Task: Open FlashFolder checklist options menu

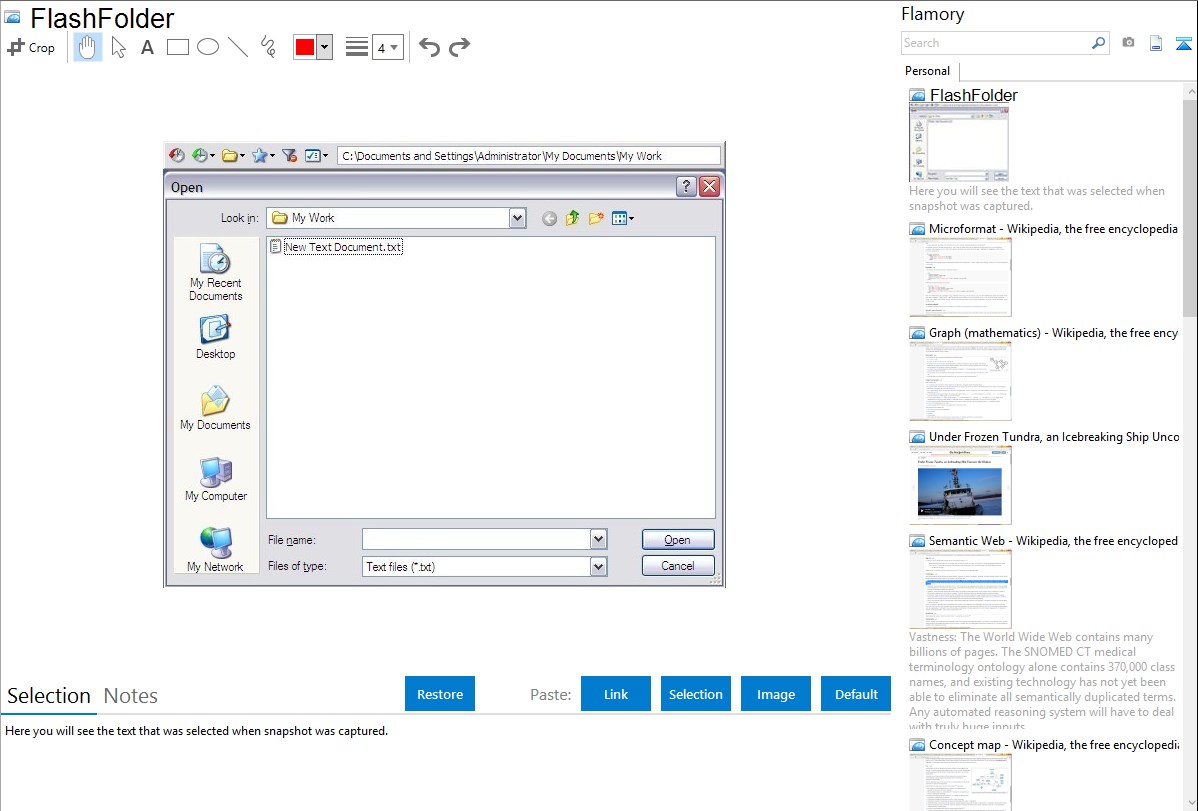Action: (316, 155)
